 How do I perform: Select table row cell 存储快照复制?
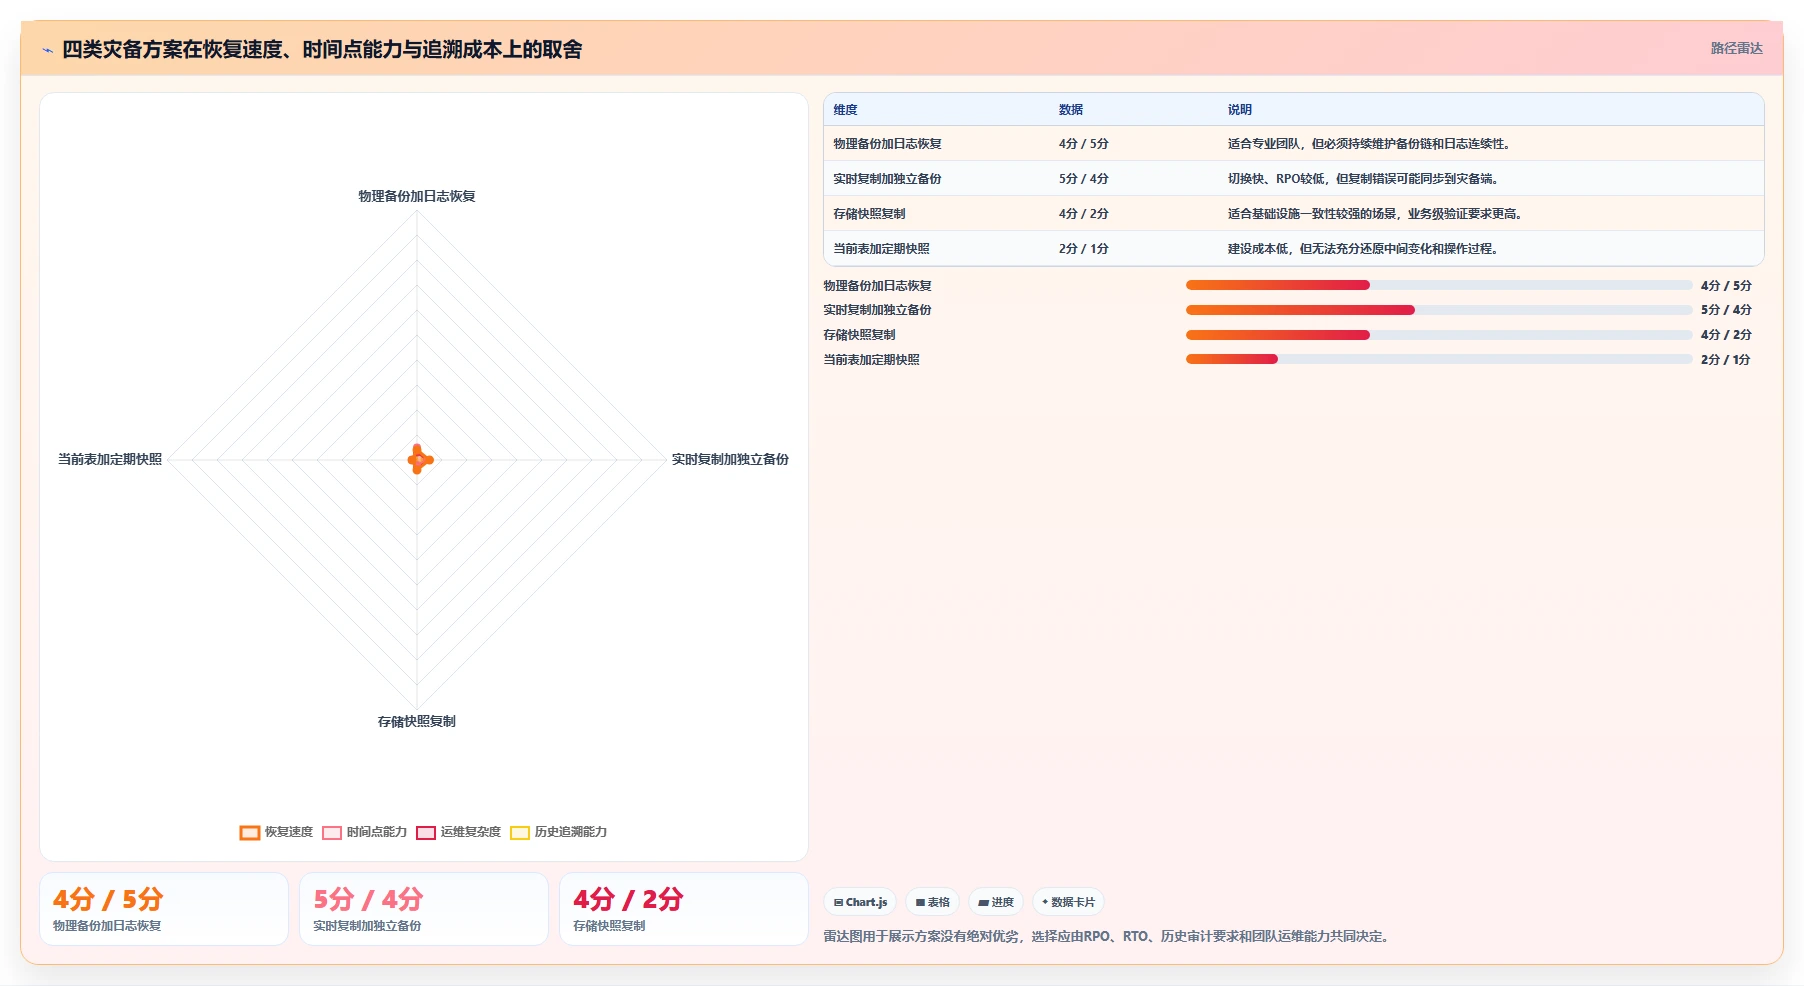coord(869,214)
